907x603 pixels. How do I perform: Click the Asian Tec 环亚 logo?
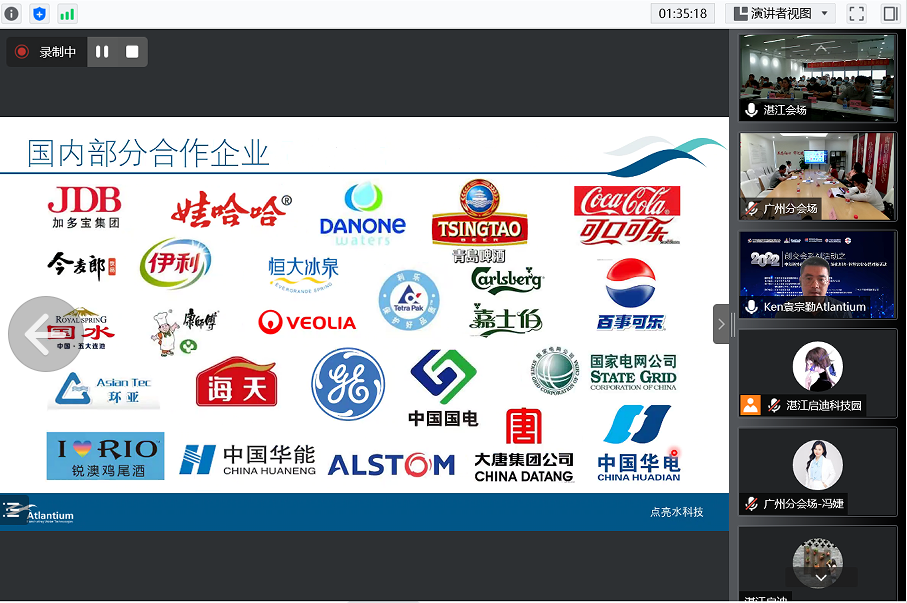coord(103,390)
